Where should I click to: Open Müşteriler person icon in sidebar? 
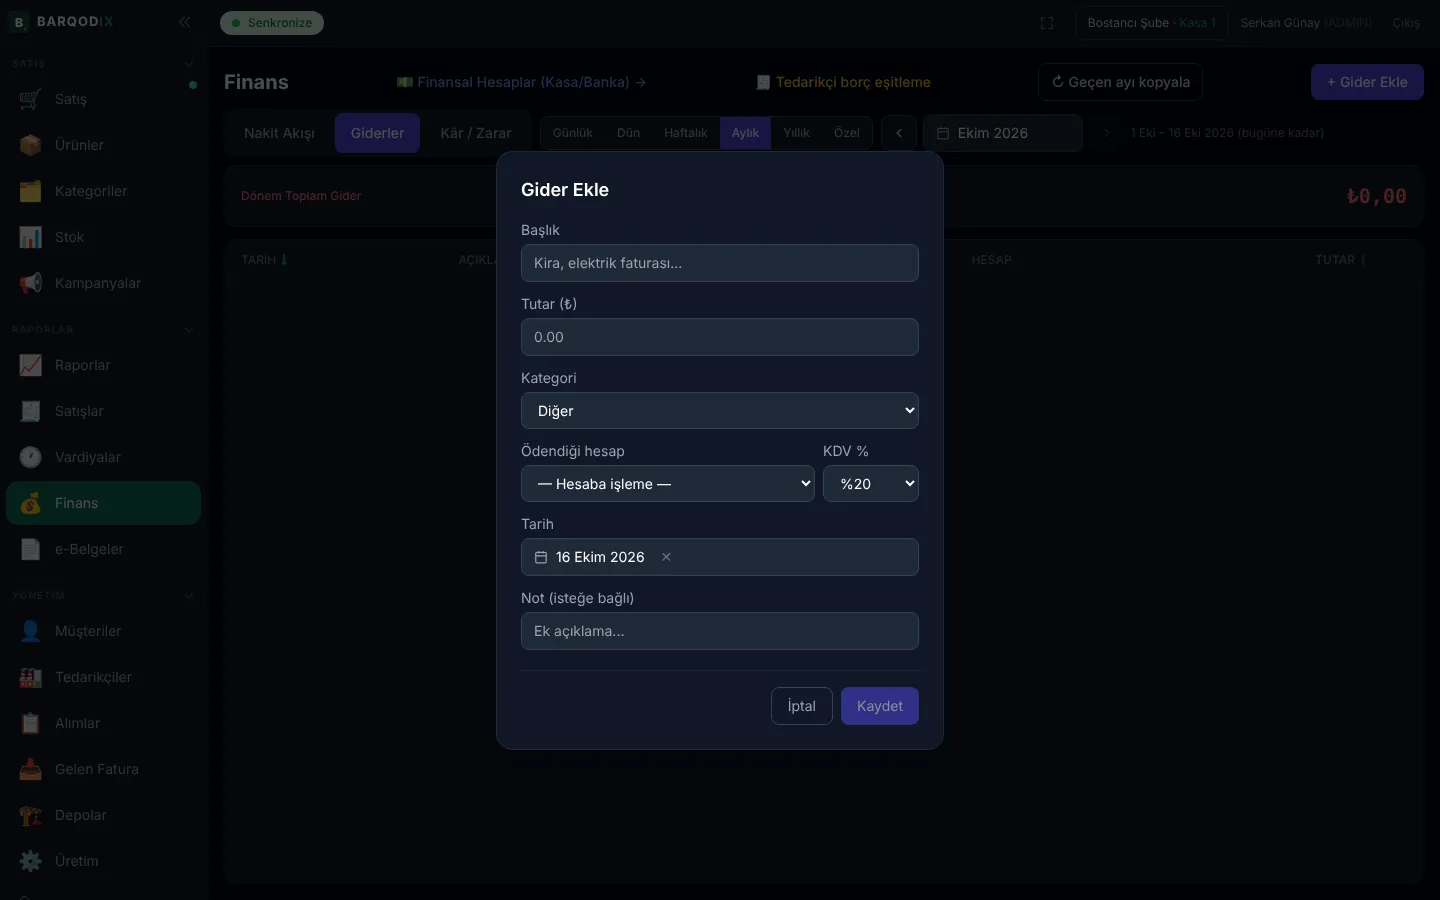click(31, 631)
